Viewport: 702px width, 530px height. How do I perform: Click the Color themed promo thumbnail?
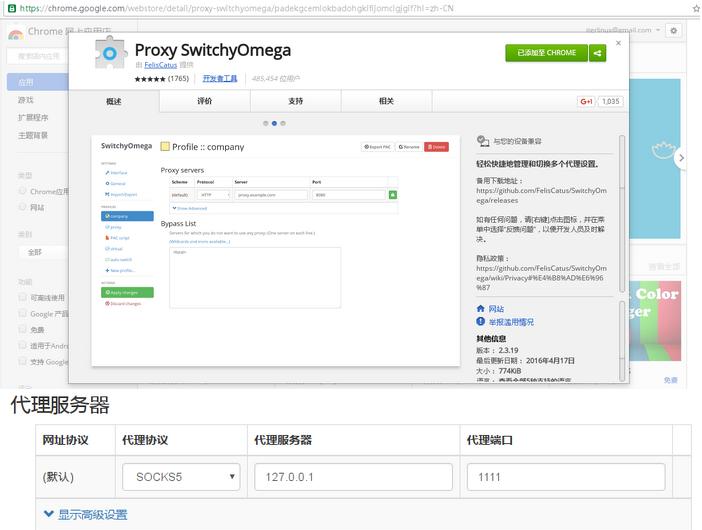click(x=655, y=321)
